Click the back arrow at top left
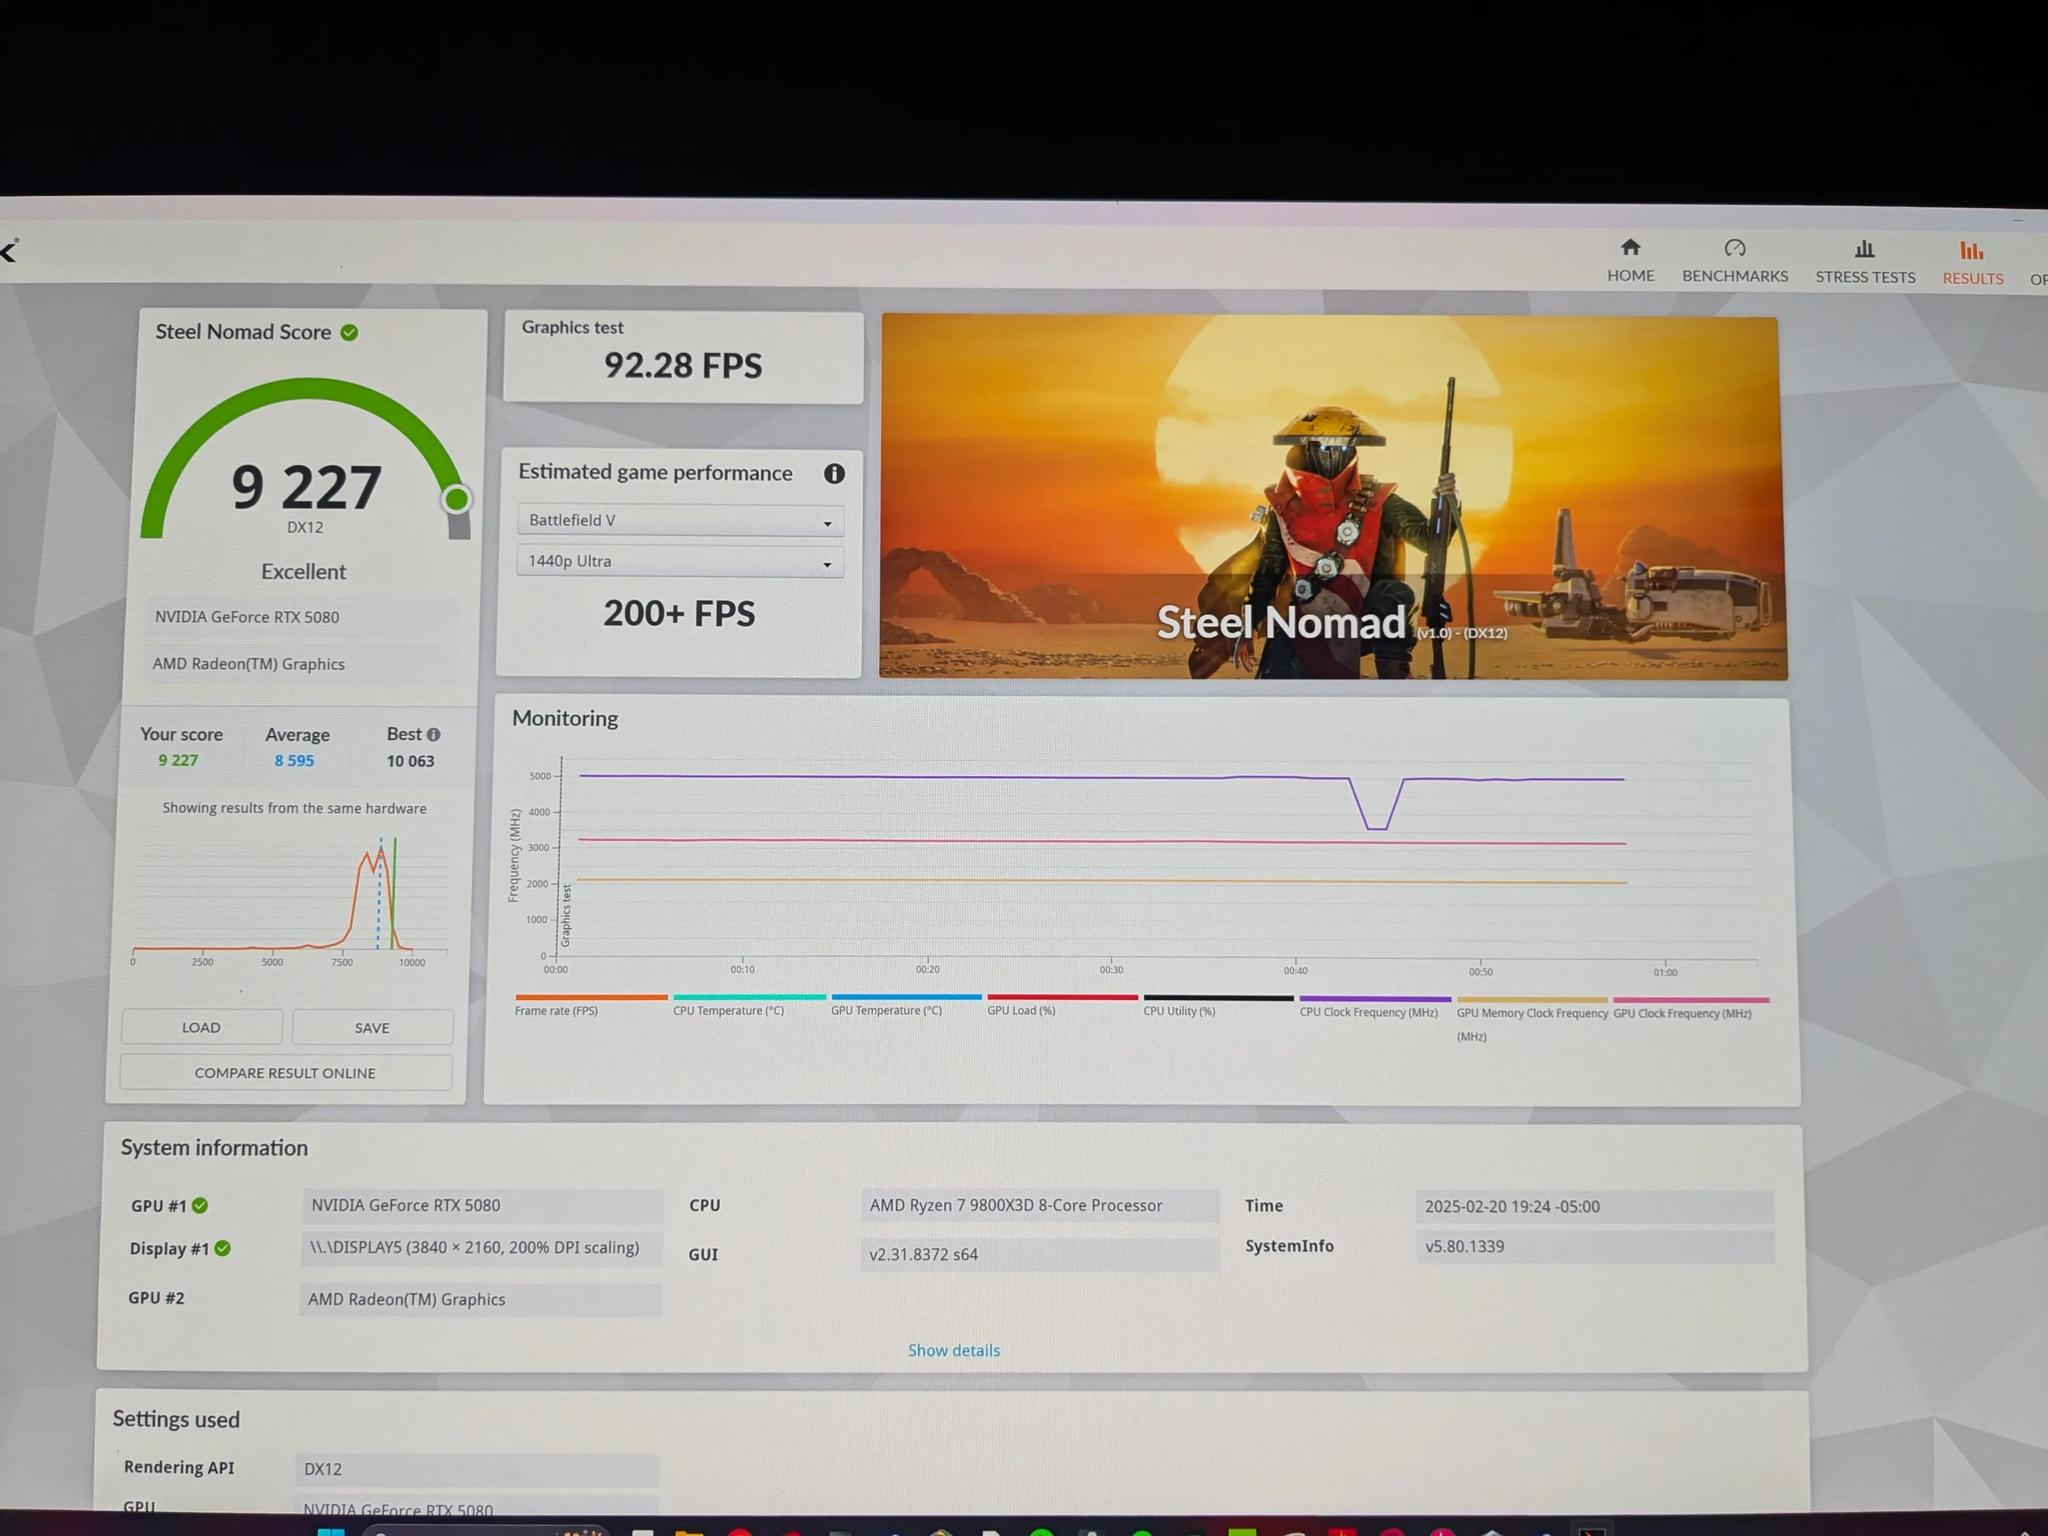 point(8,252)
